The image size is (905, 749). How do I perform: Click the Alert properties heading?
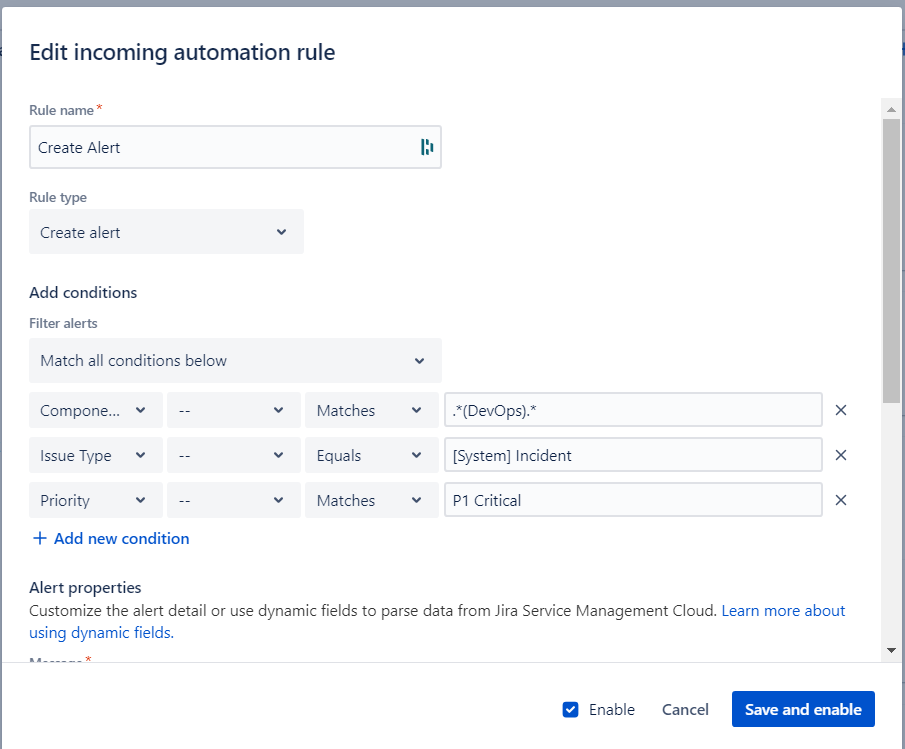click(85, 587)
